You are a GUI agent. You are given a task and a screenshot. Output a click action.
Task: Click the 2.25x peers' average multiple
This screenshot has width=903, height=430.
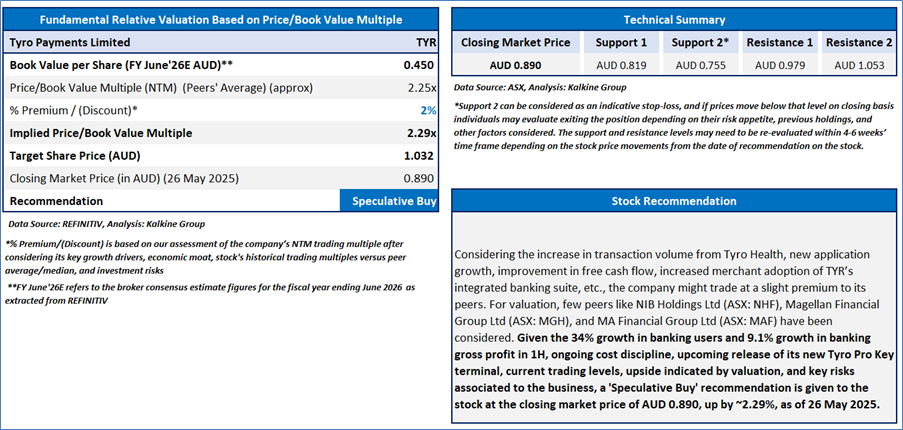pyautogui.click(x=421, y=88)
